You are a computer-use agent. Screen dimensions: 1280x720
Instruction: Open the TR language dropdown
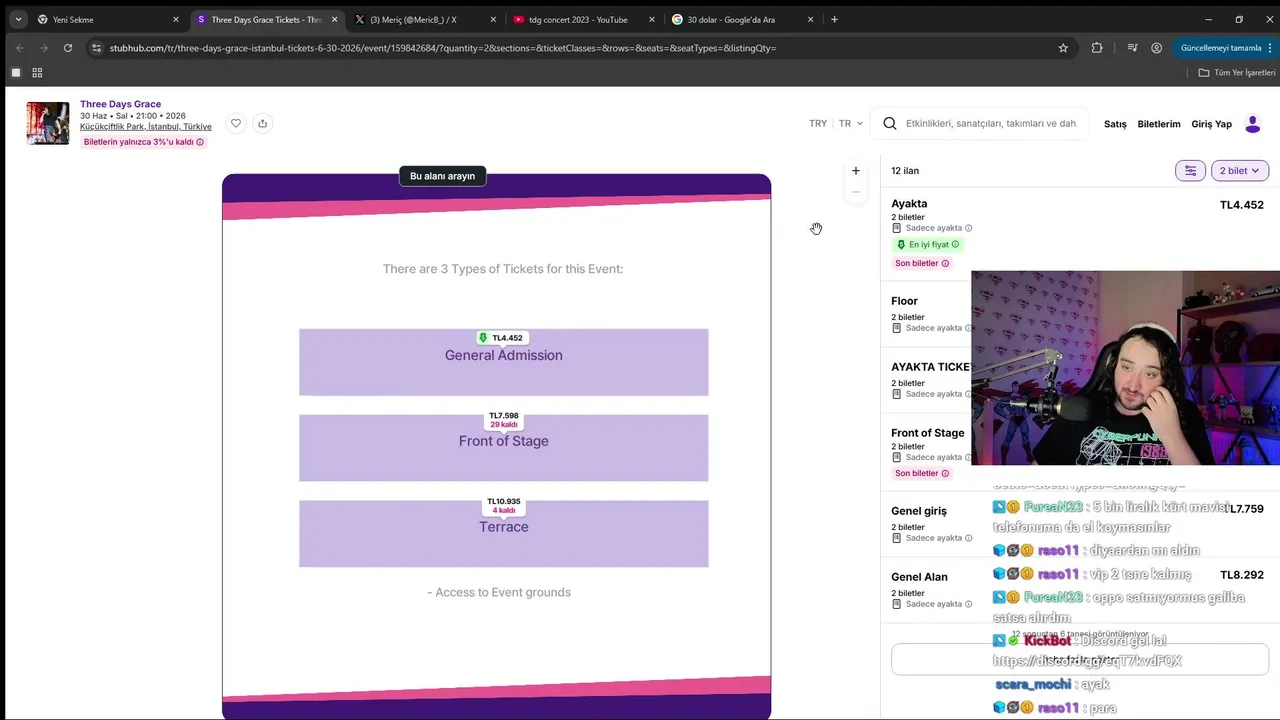coord(851,124)
